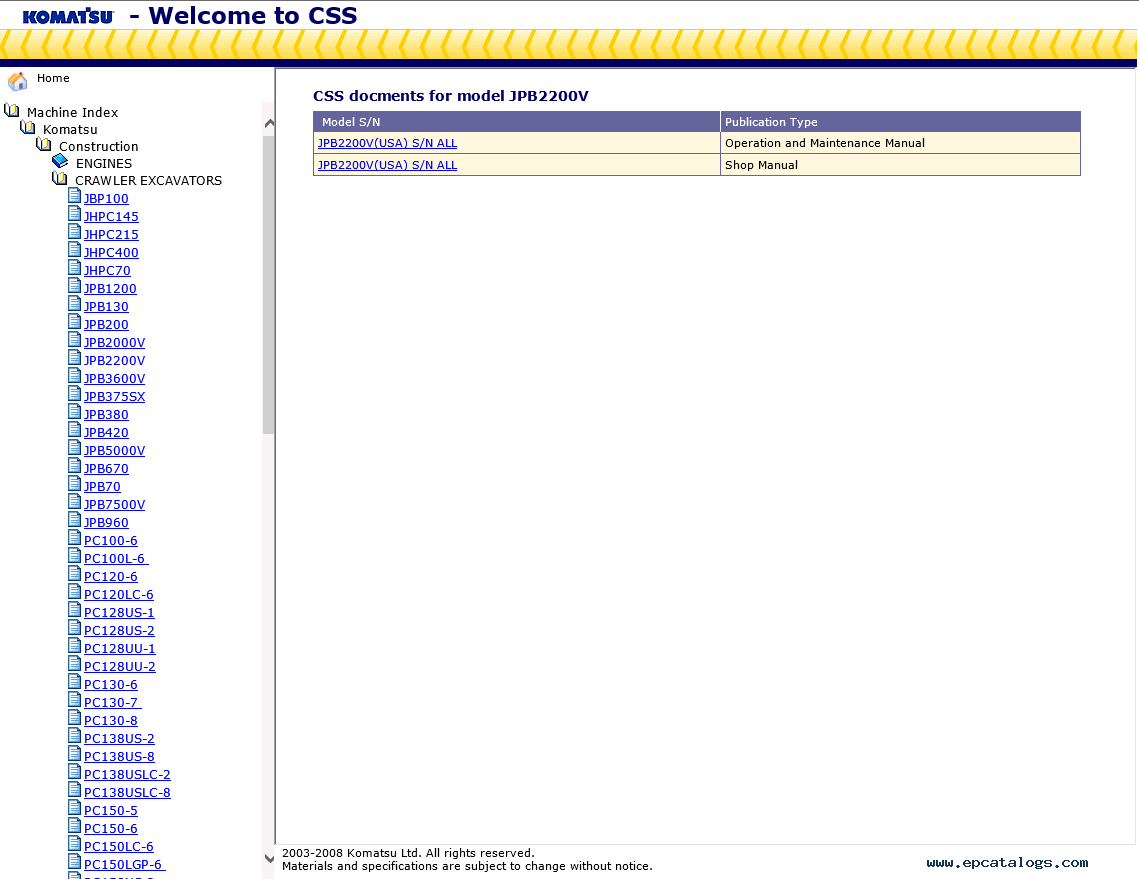Click the sidebar scroll down arrow
The width and height of the screenshot is (1139, 879).
click(269, 858)
